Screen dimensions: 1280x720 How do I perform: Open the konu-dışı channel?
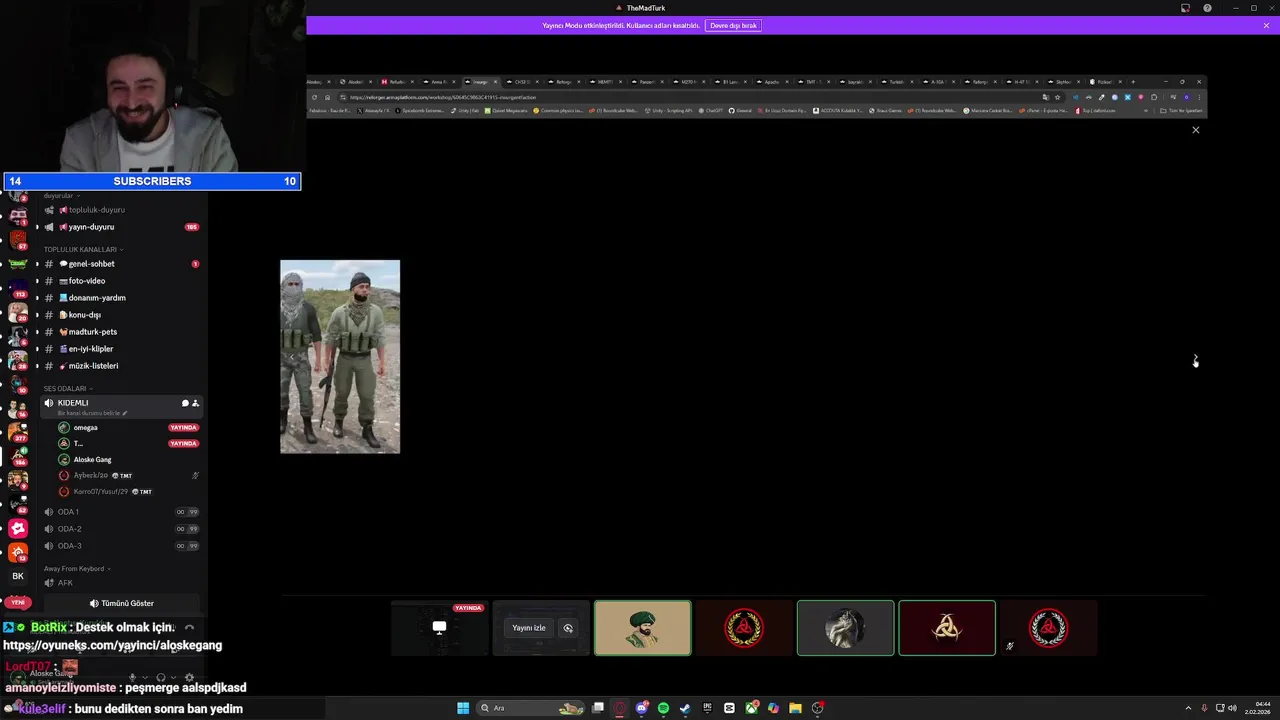point(120,315)
